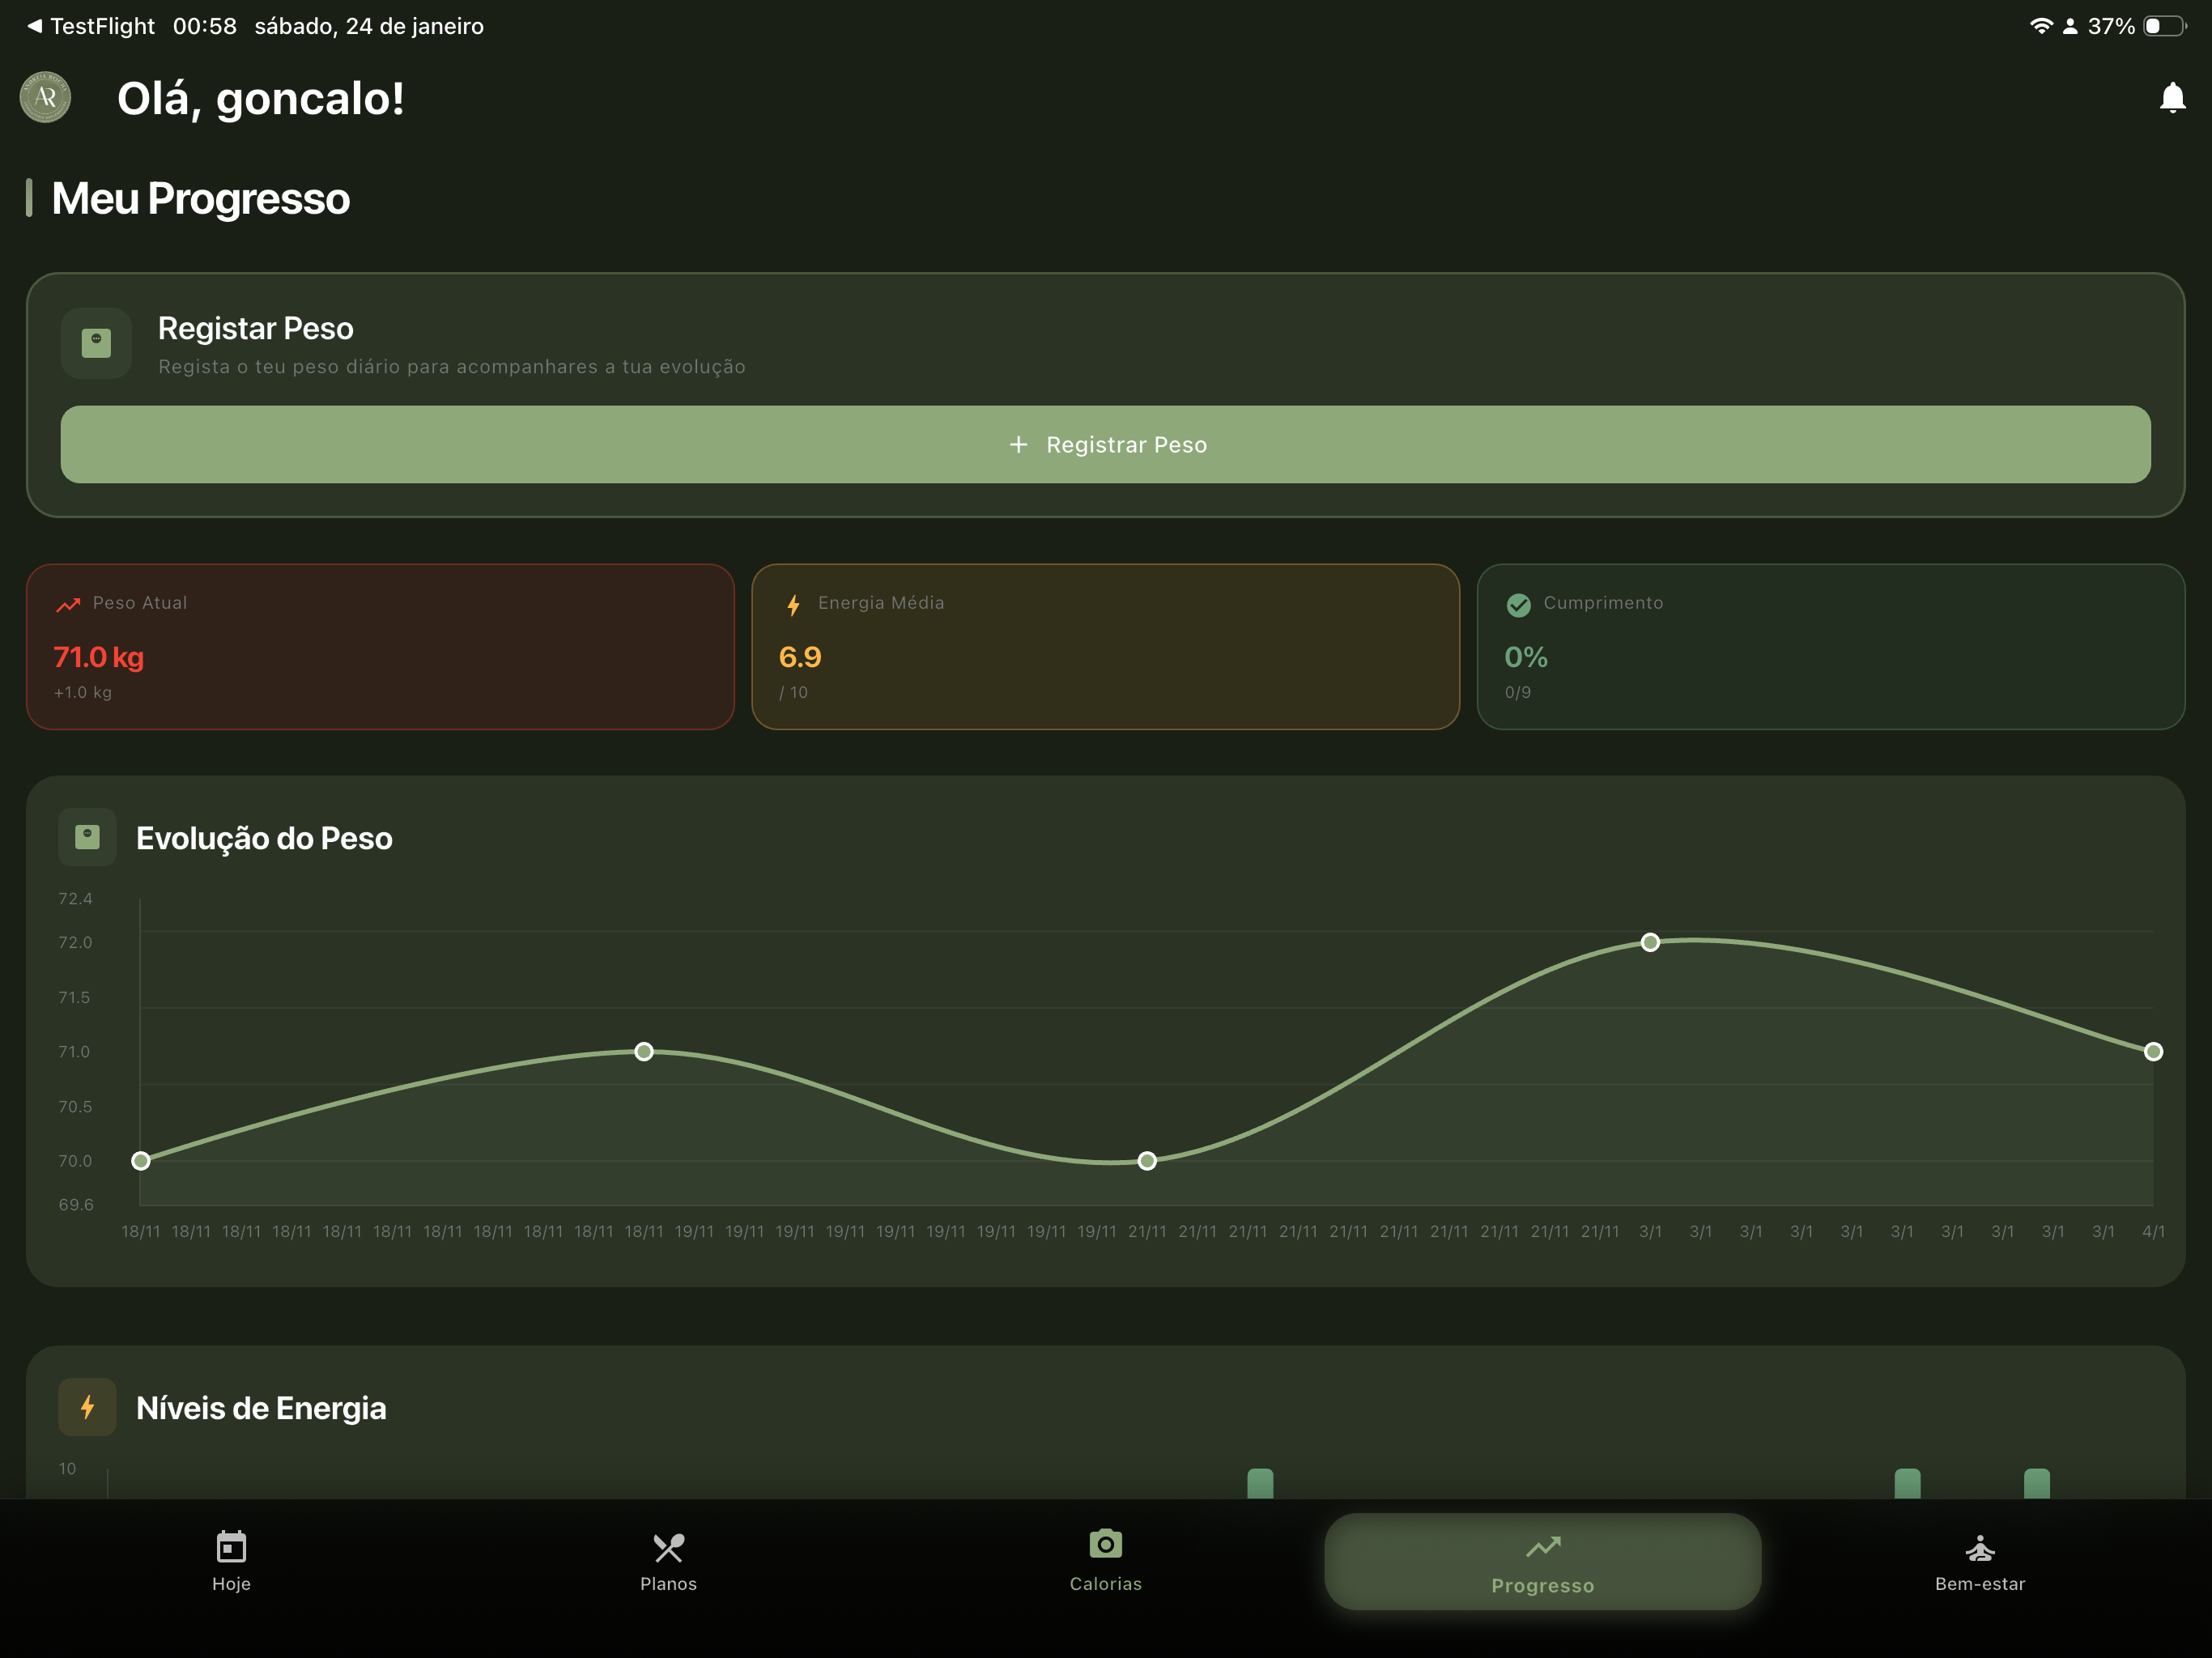
Task: Tap the battery indicator icon
Action: [2164, 26]
